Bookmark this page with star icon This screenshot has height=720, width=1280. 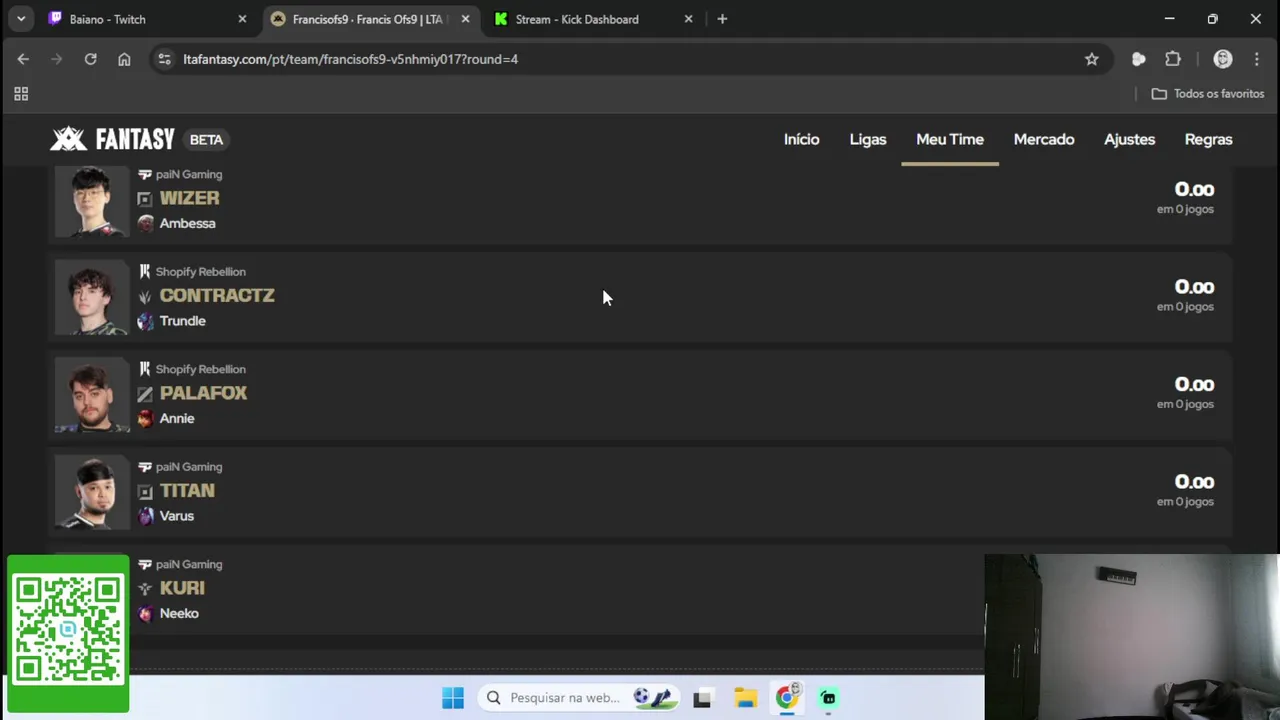point(1092,59)
